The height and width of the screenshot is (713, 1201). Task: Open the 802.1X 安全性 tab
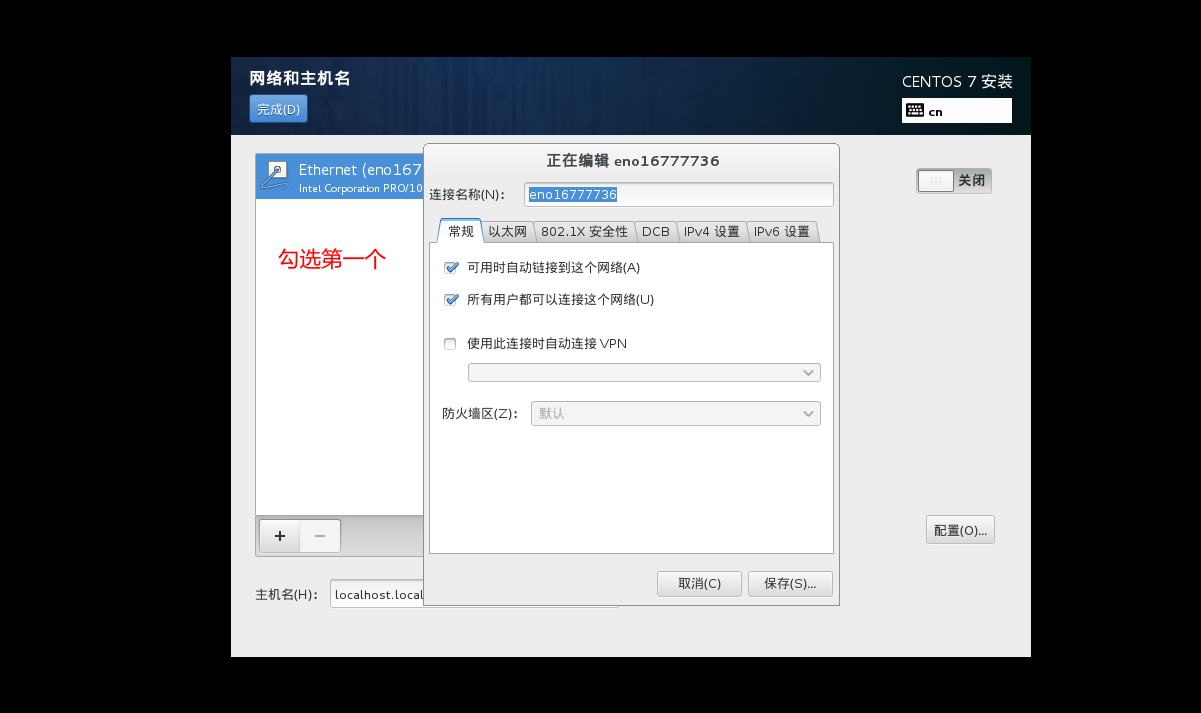click(585, 231)
